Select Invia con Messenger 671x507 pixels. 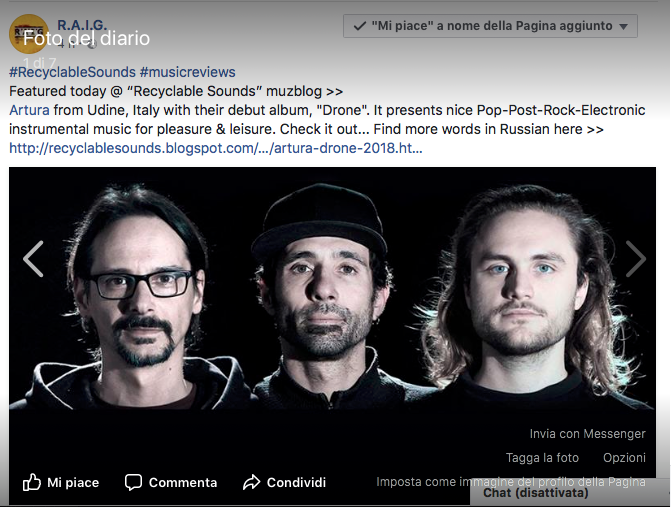[x=588, y=434]
